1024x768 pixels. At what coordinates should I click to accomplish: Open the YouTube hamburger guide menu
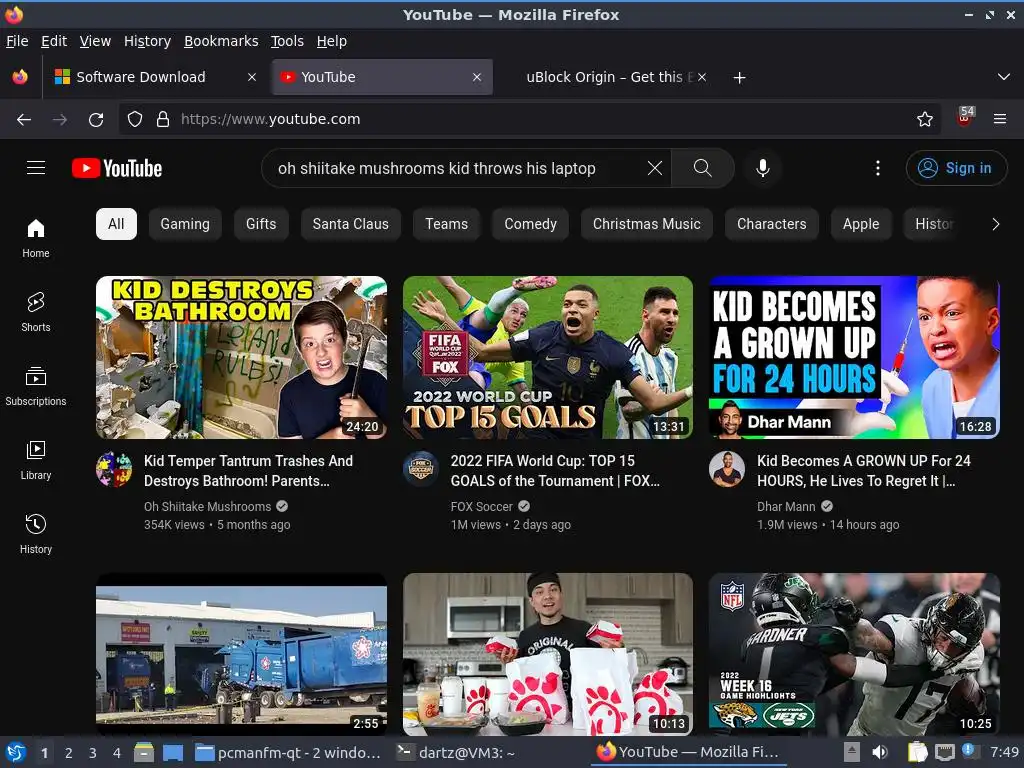coord(36,168)
